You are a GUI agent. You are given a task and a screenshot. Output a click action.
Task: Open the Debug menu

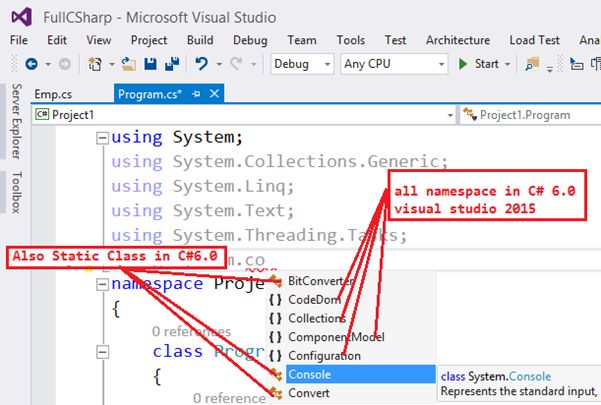tap(250, 40)
